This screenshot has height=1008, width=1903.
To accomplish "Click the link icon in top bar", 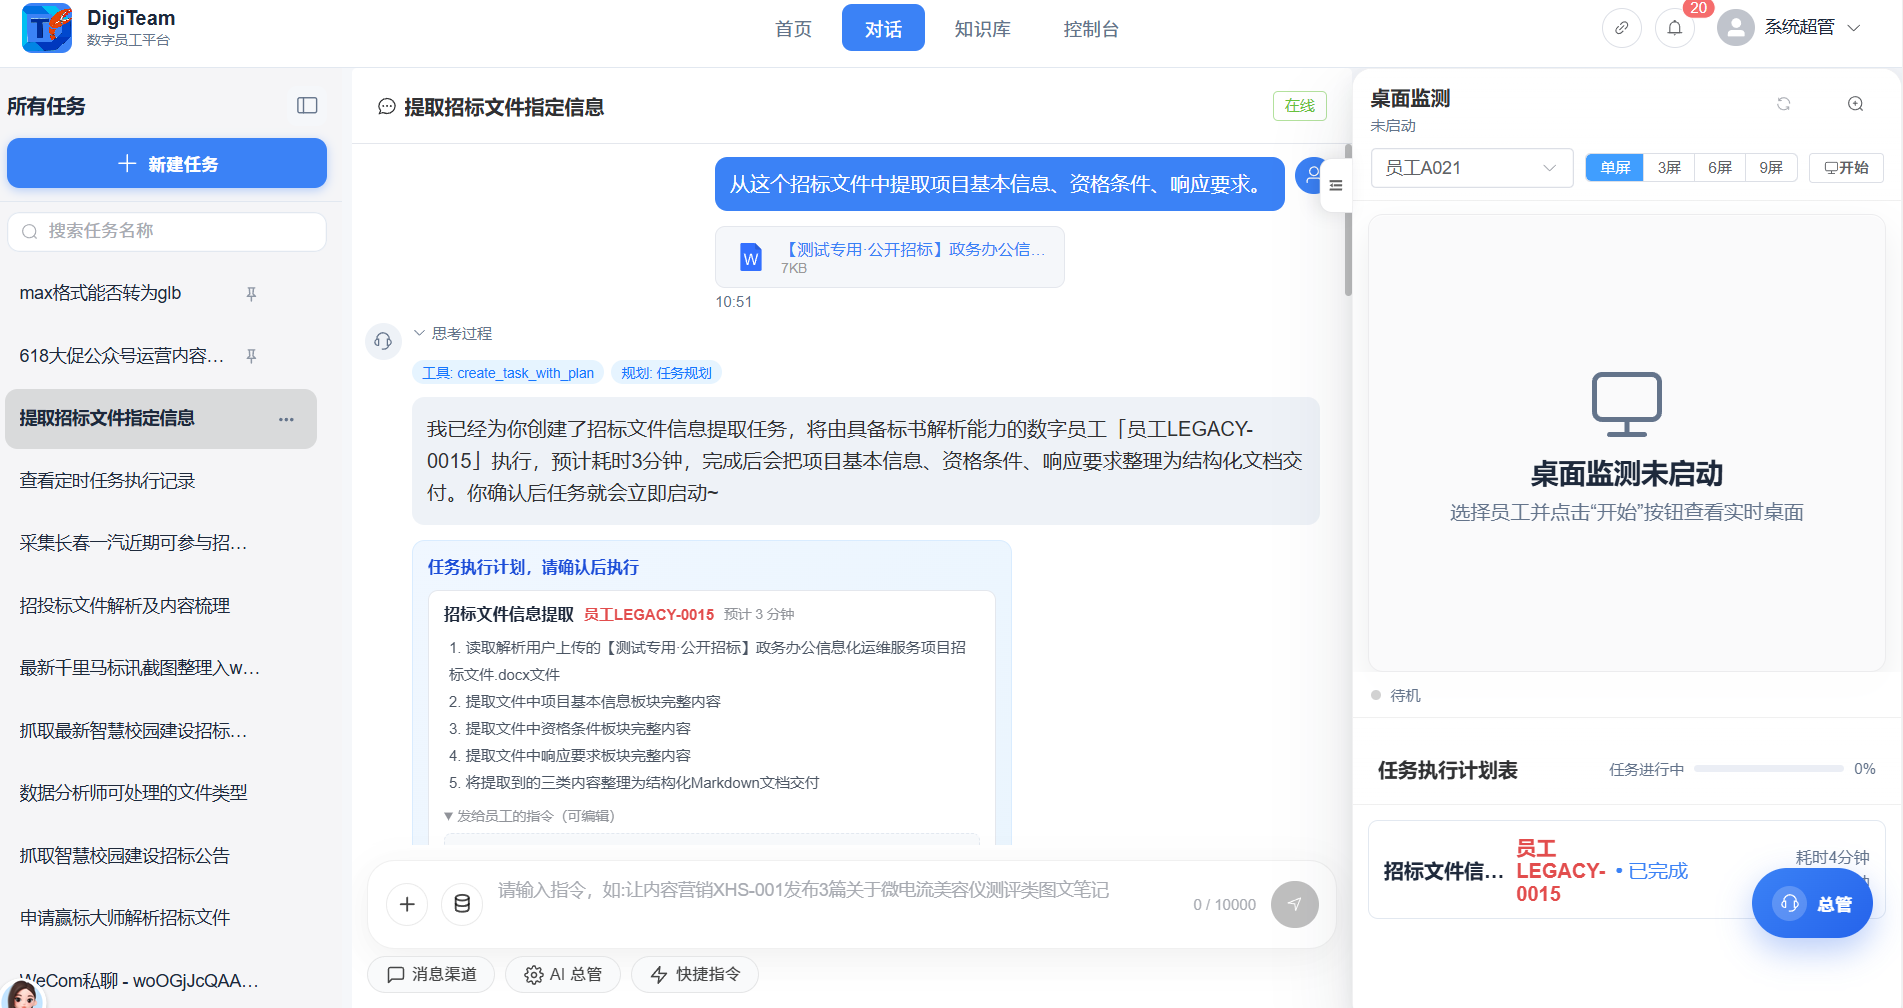I will 1622,28.
